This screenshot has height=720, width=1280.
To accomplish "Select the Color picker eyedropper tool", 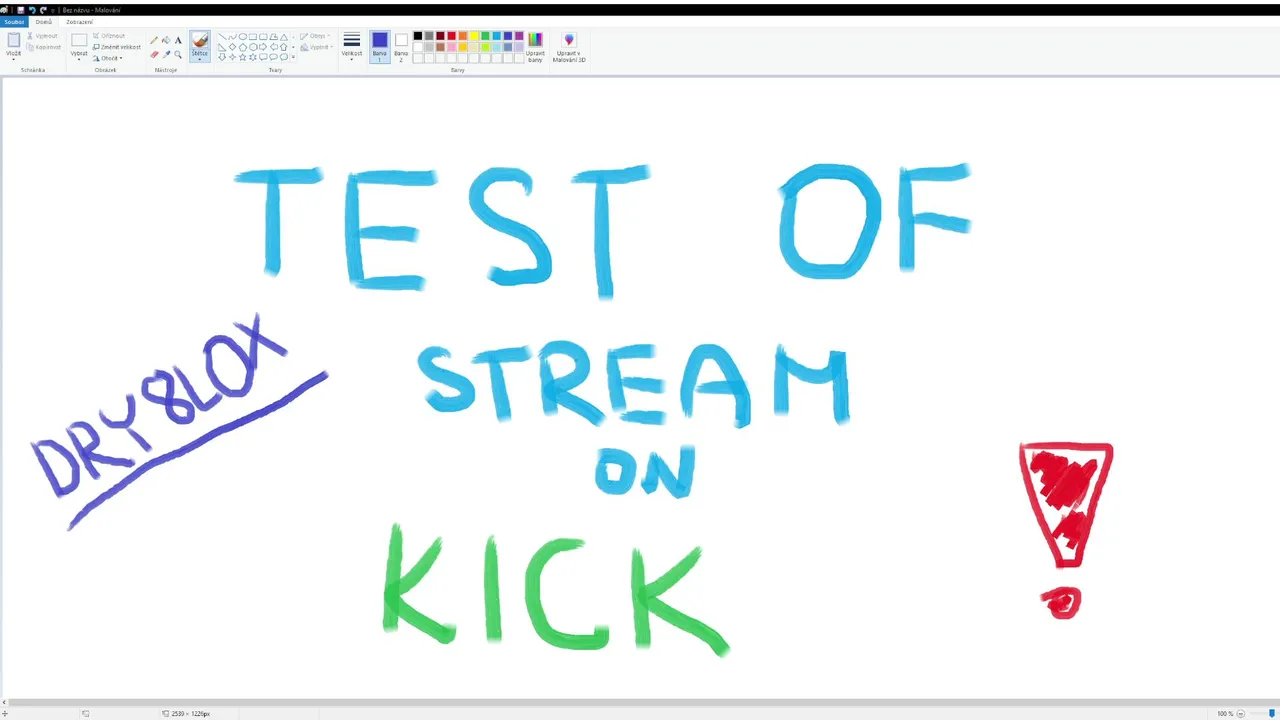I will (x=166, y=54).
